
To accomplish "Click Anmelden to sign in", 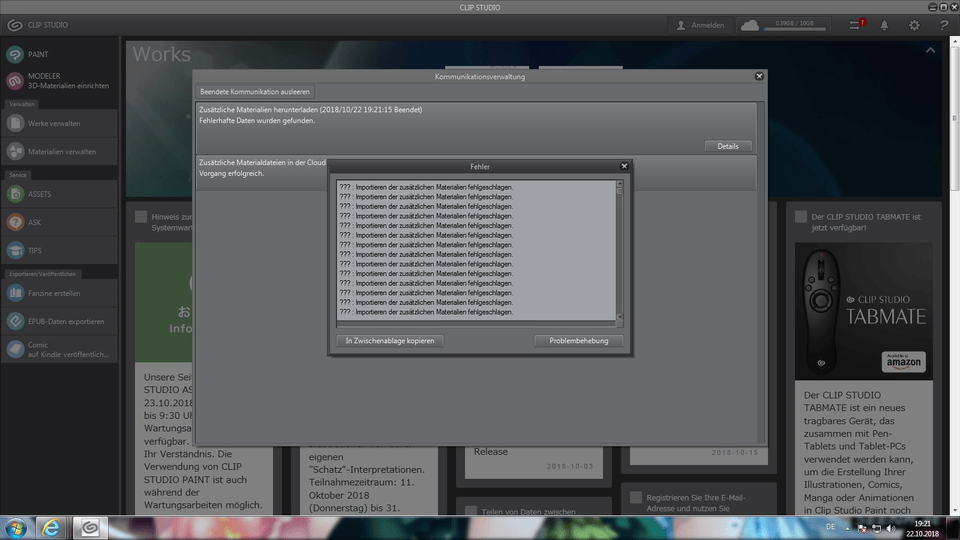I will [700, 25].
